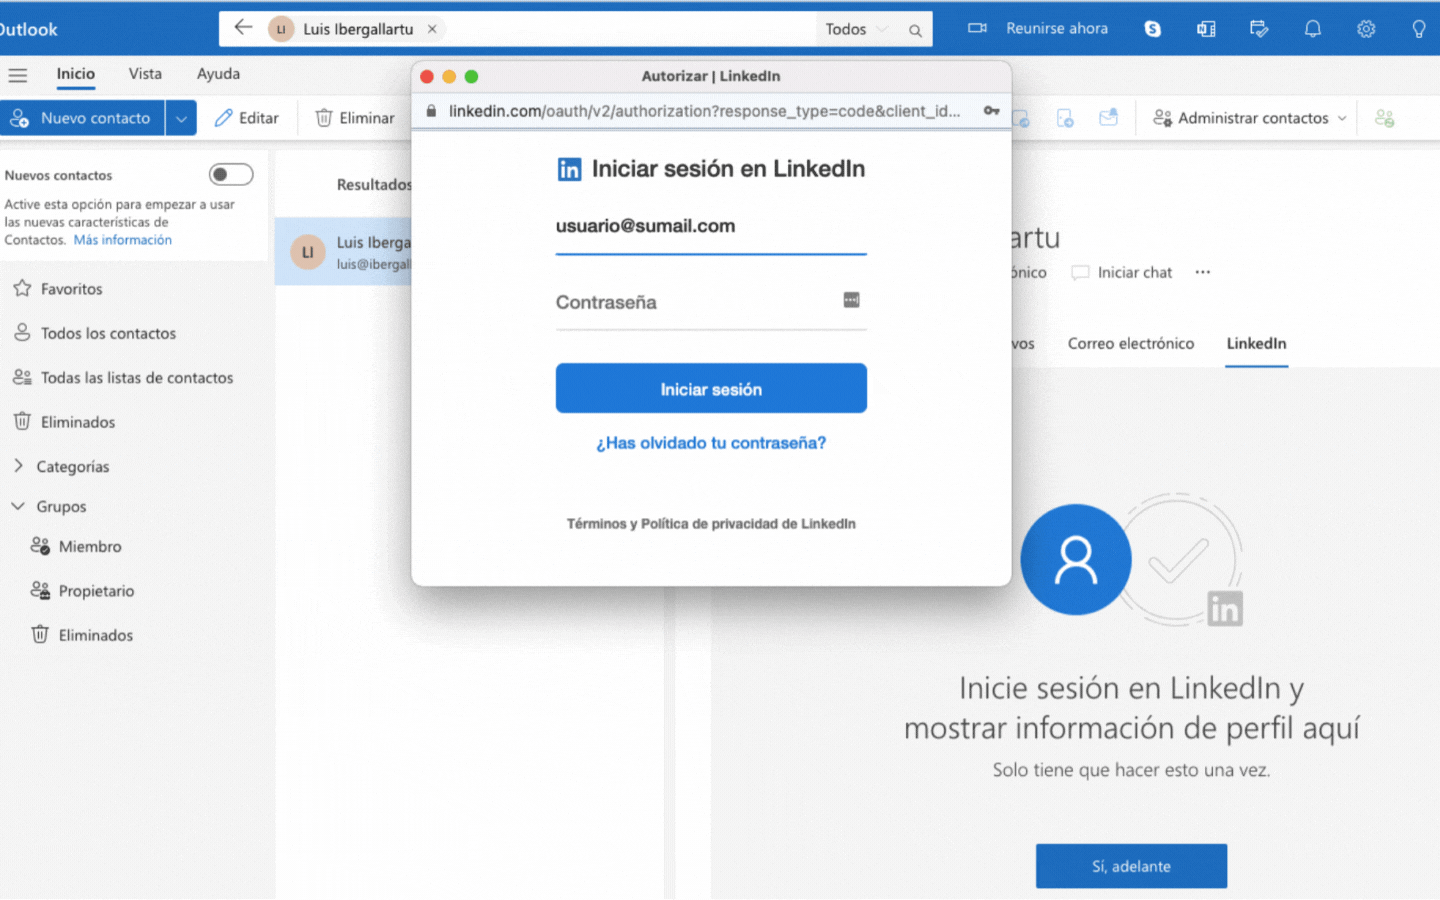Viewport: 1440px width, 900px height.
Task: Click the key icon in address bar
Action: 991,111
